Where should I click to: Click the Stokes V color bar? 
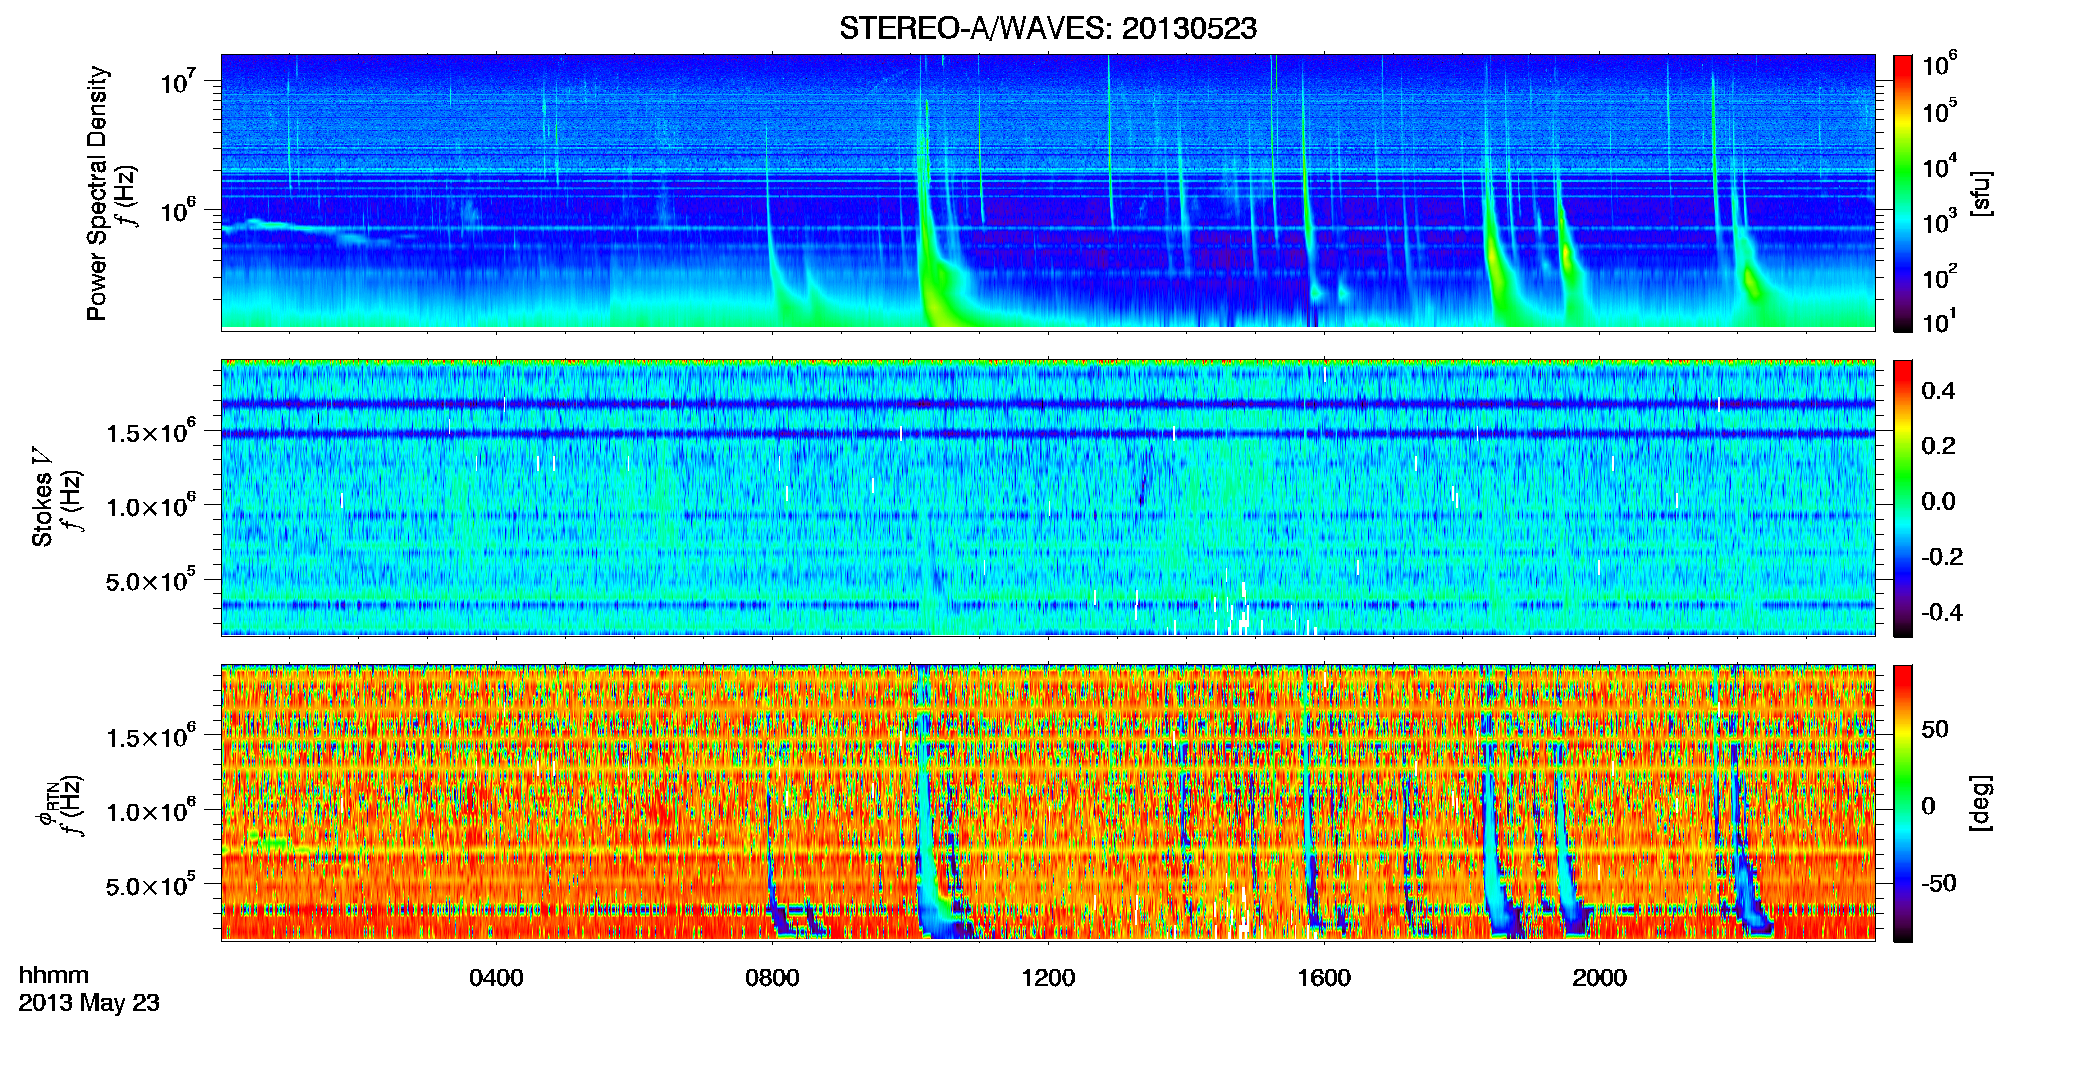point(1903,498)
